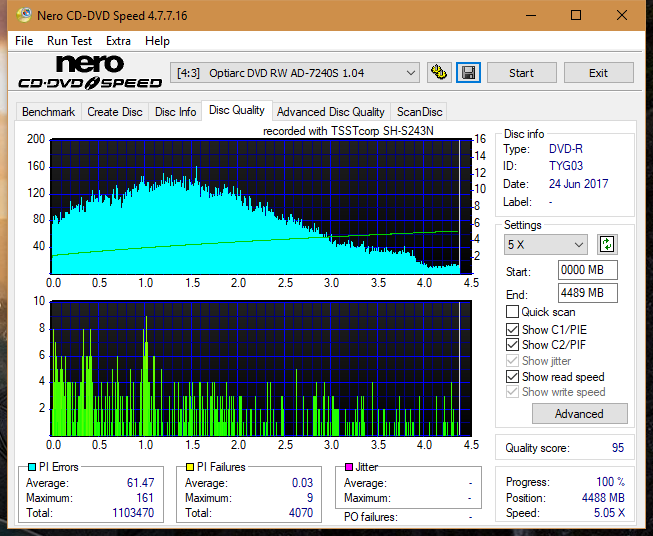Switch to Advanced Disc Quality tab

331,112
